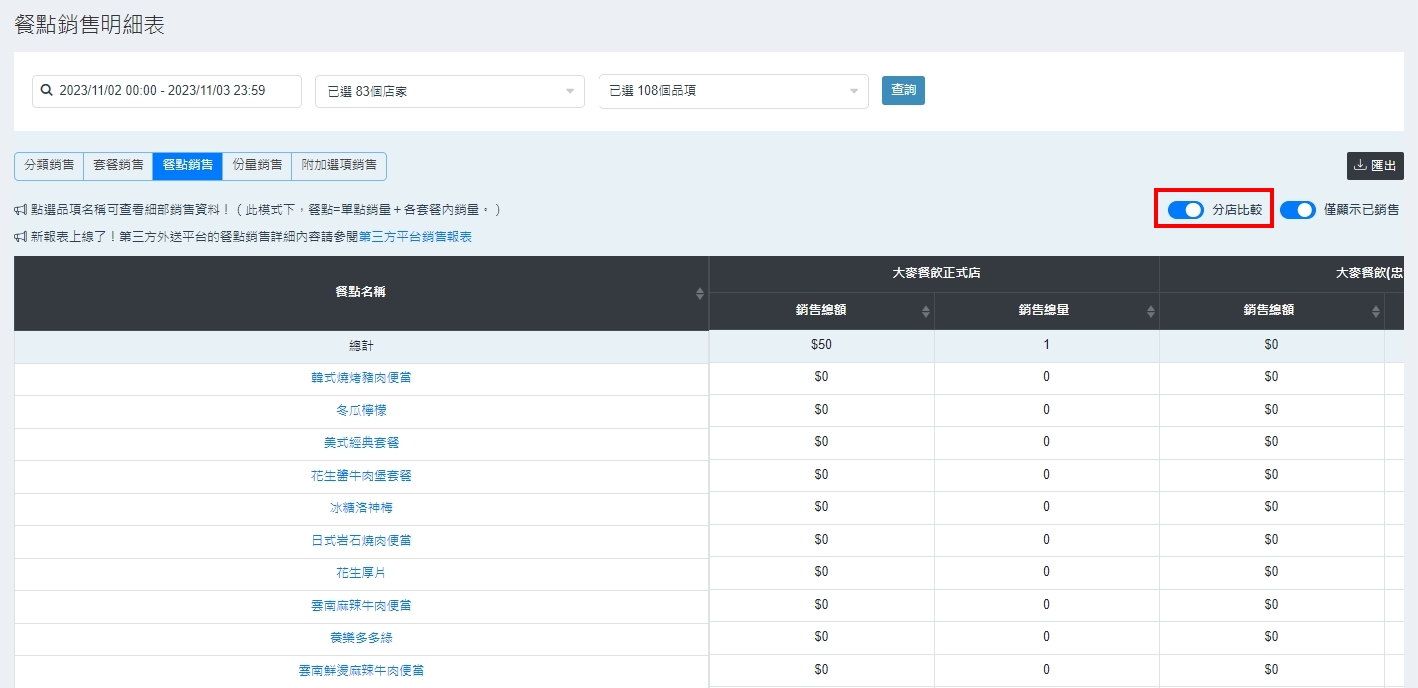1418x688 pixels.
Task: Click the megaphone icon beside 點選品項名稱 notice
Action: coord(21,210)
